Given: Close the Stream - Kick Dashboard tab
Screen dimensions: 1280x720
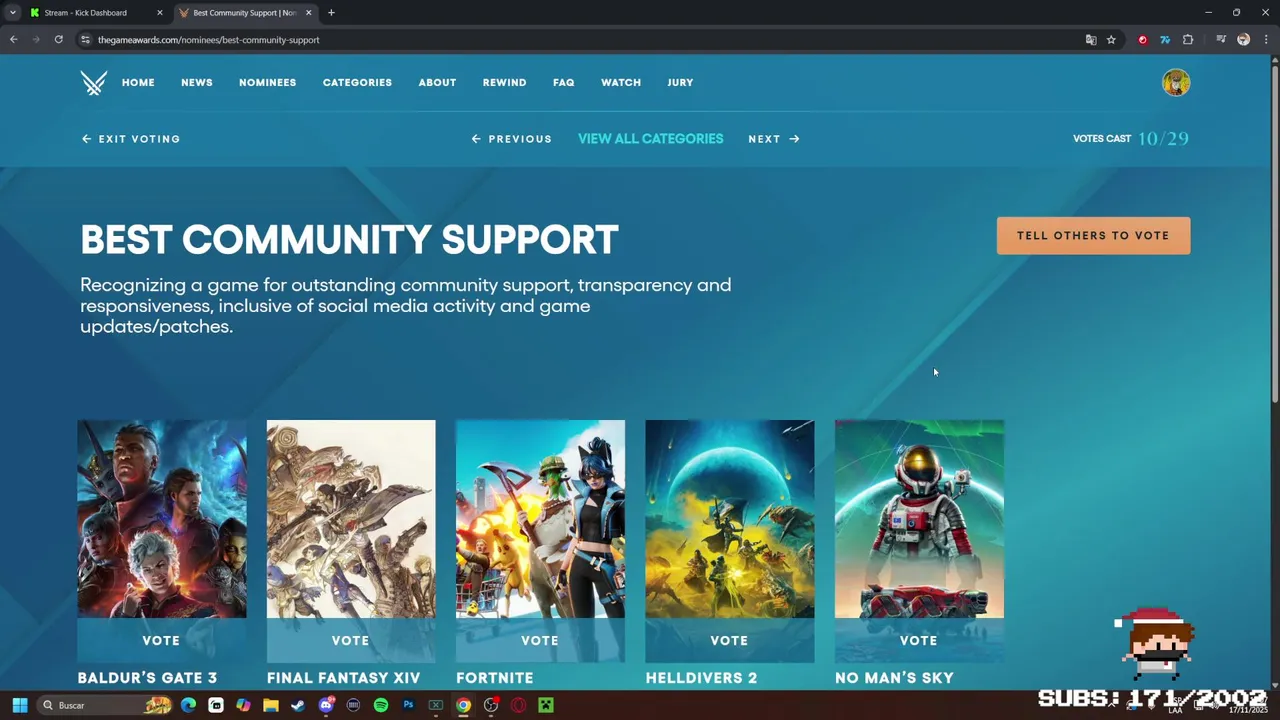Looking at the screenshot, I should coord(159,13).
